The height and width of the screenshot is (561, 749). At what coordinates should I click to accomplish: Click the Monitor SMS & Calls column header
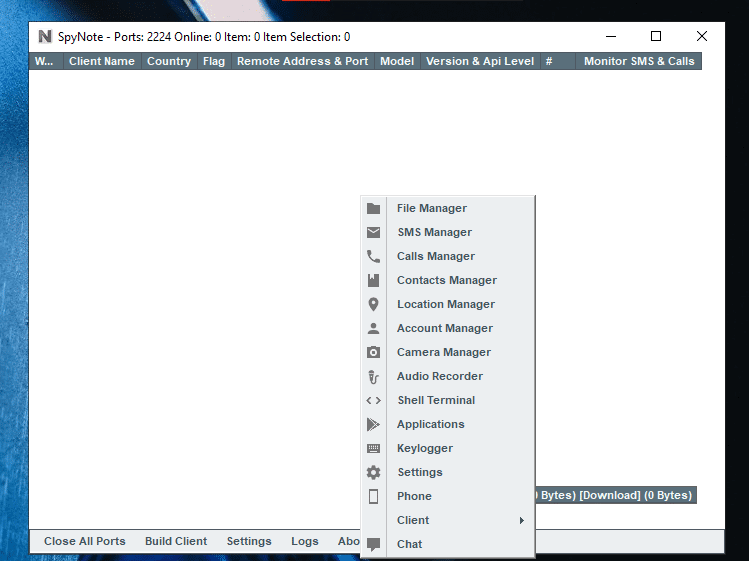pyautogui.click(x=639, y=61)
